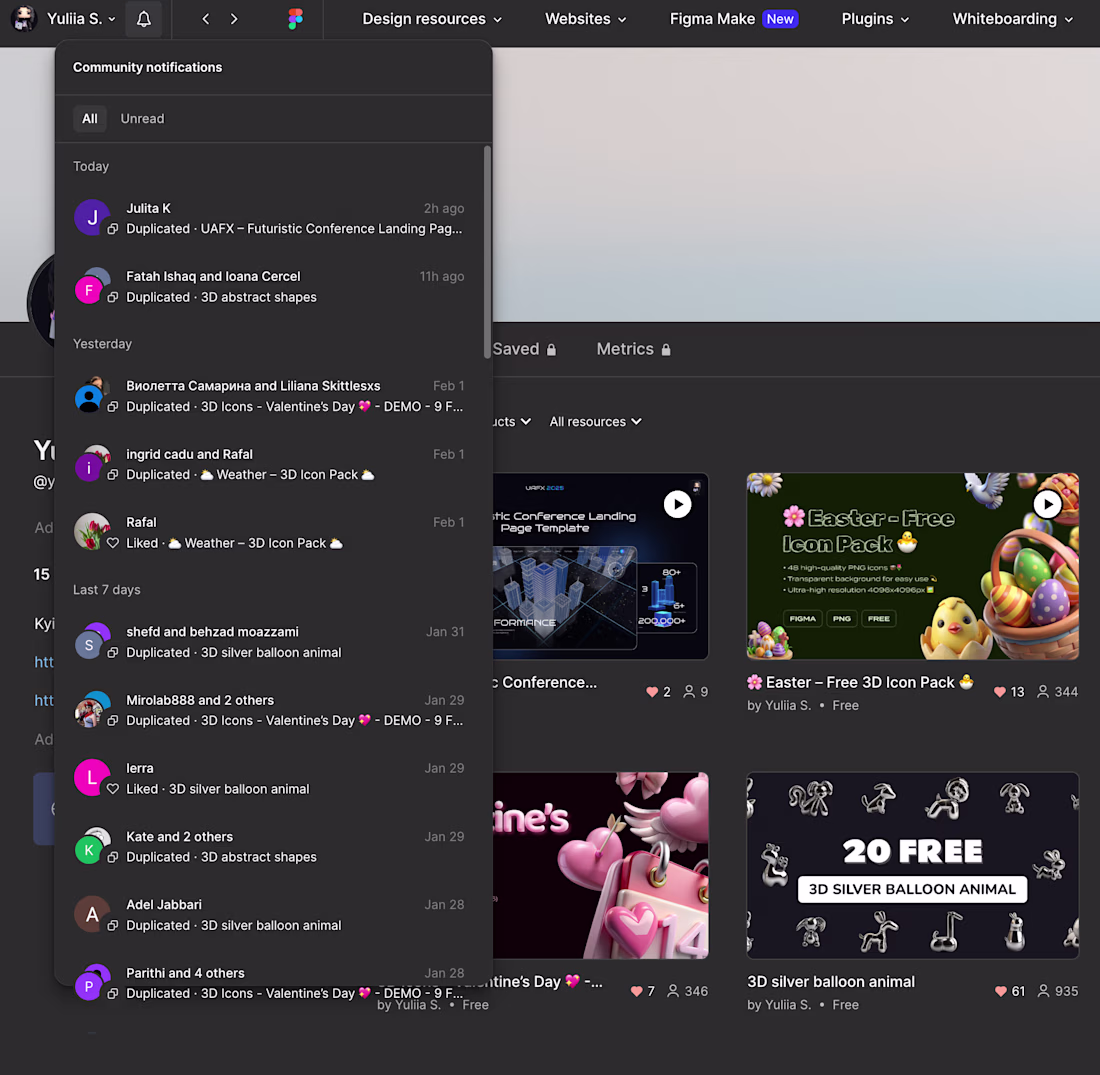The height and width of the screenshot is (1075, 1100).
Task: Open the Valentine's Day icons thumbnail
Action: [601, 865]
